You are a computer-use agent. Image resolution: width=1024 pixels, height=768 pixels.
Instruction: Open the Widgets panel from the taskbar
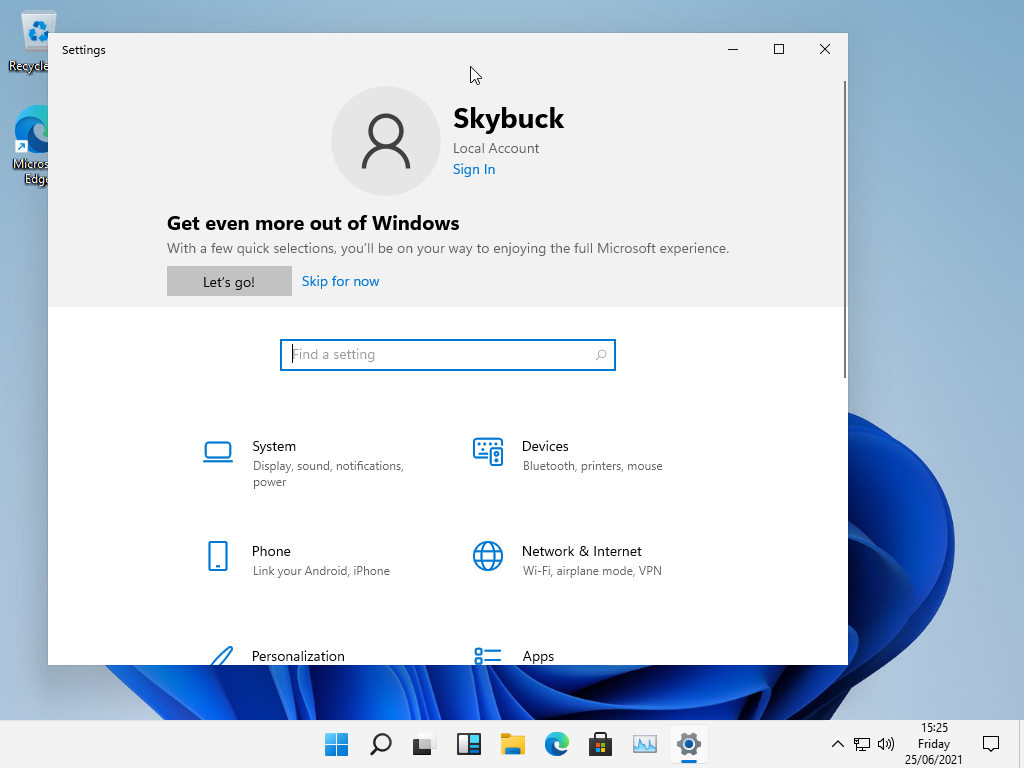point(468,744)
